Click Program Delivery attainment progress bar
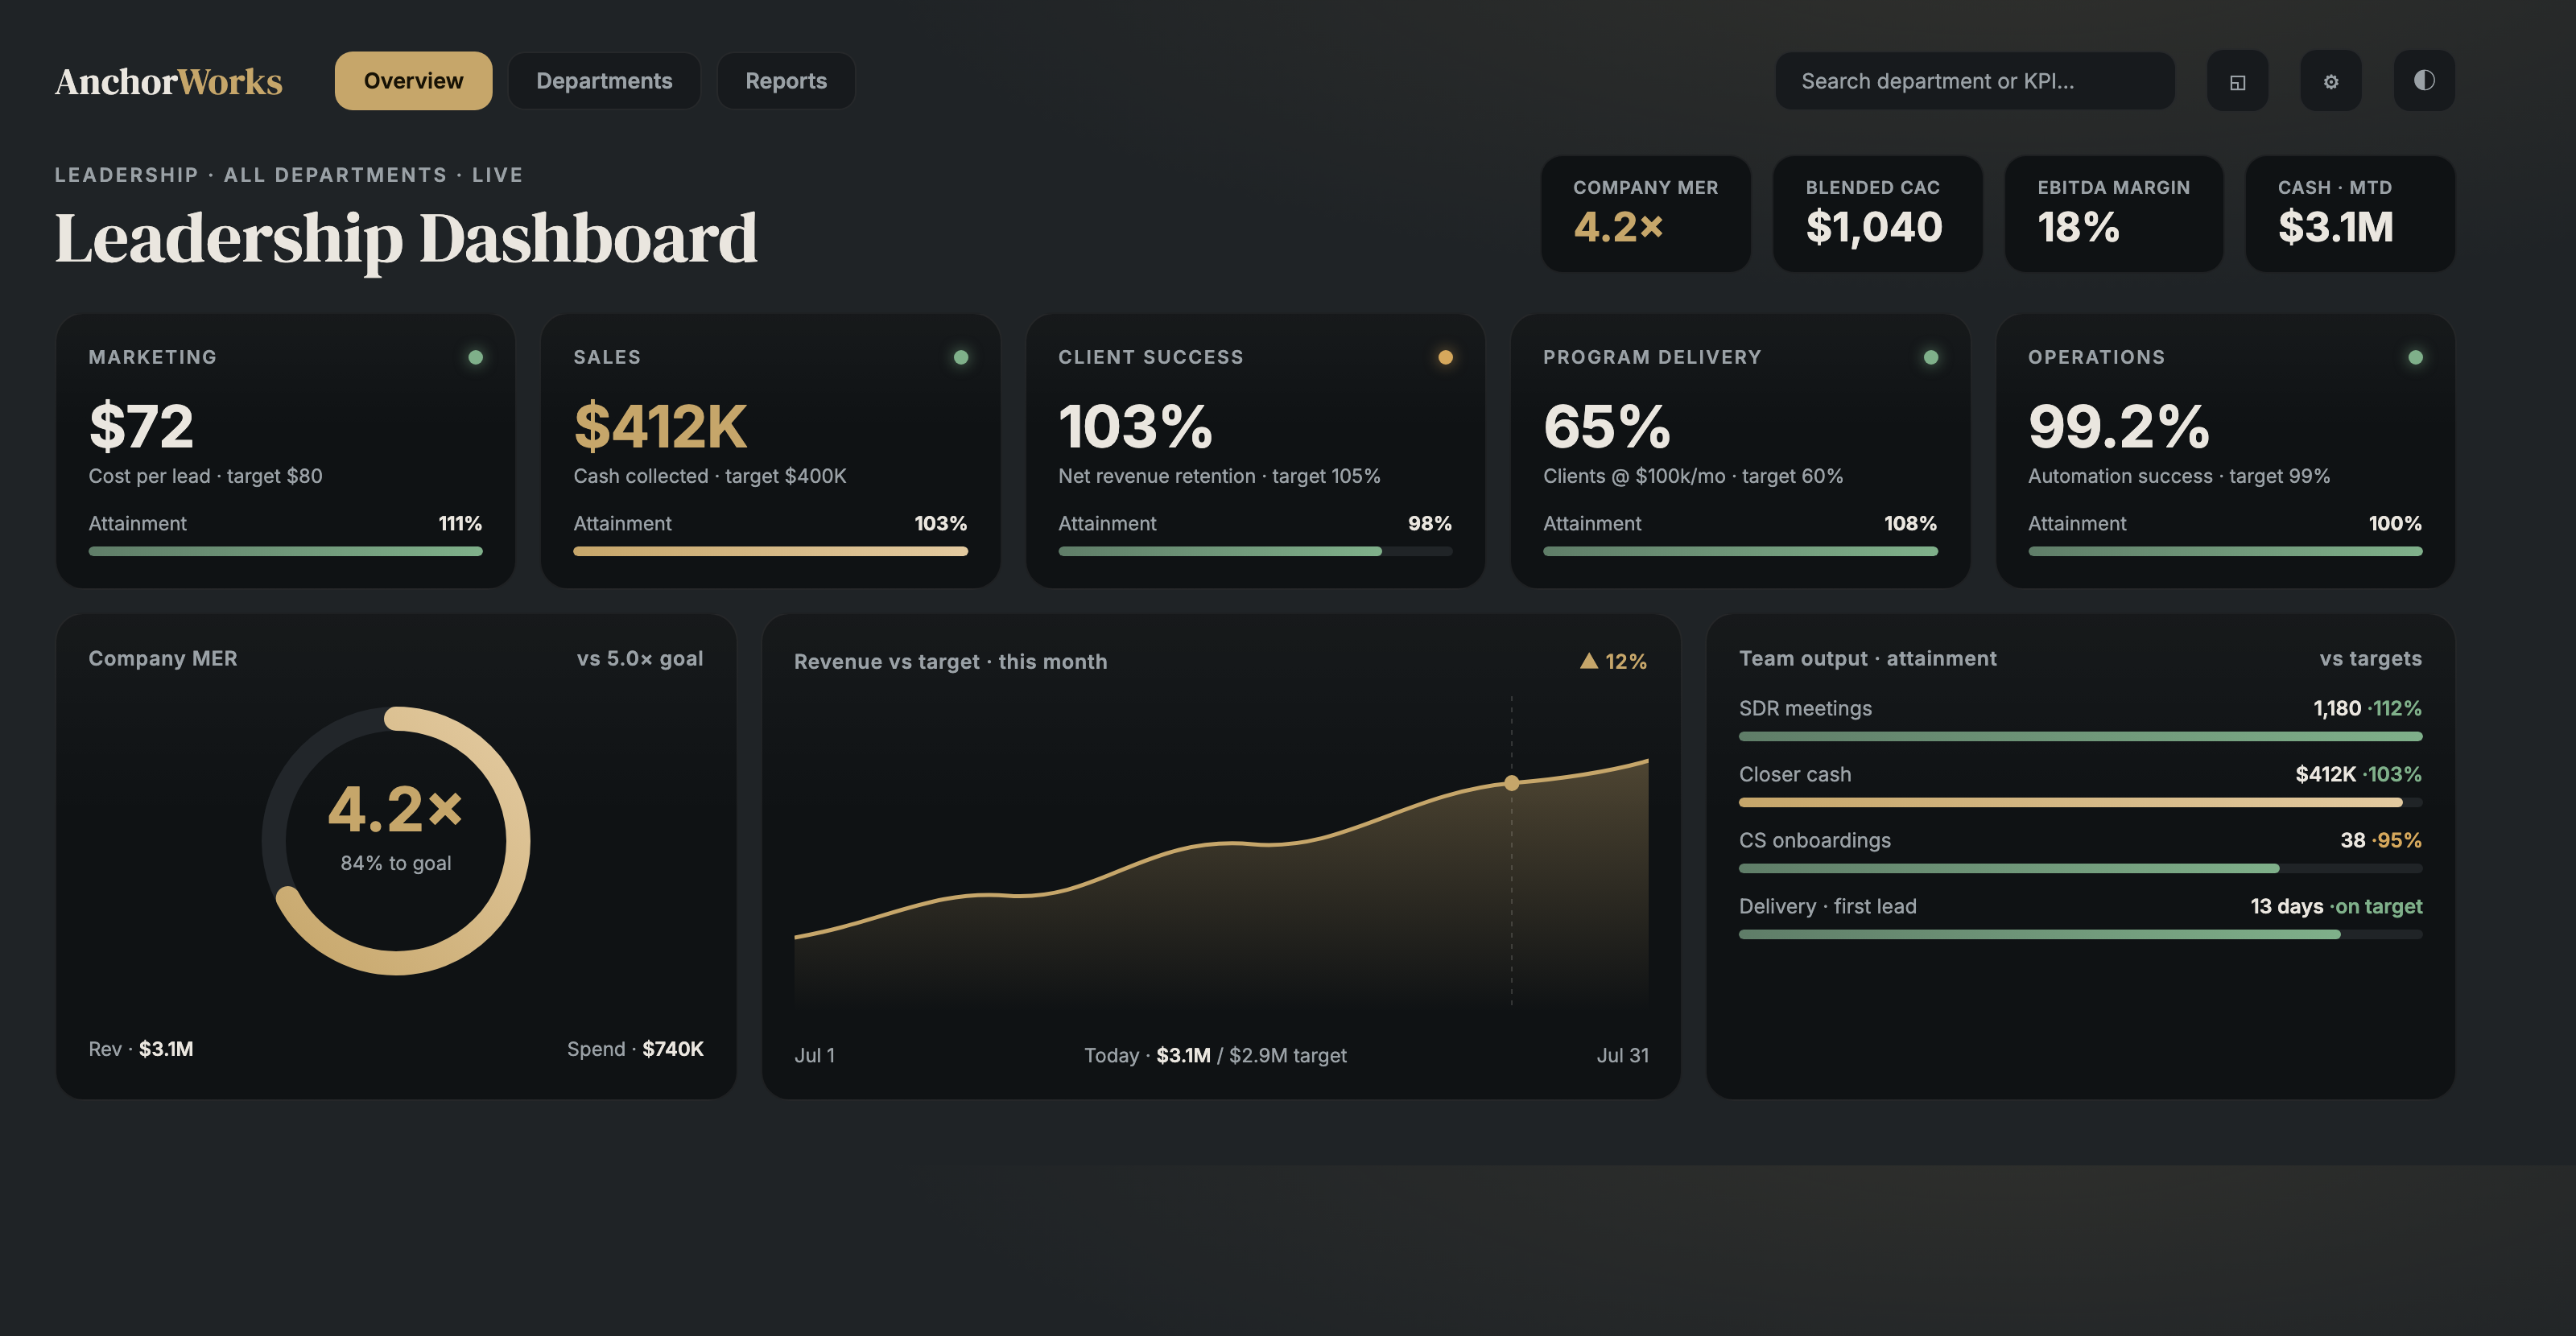 click(1740, 551)
